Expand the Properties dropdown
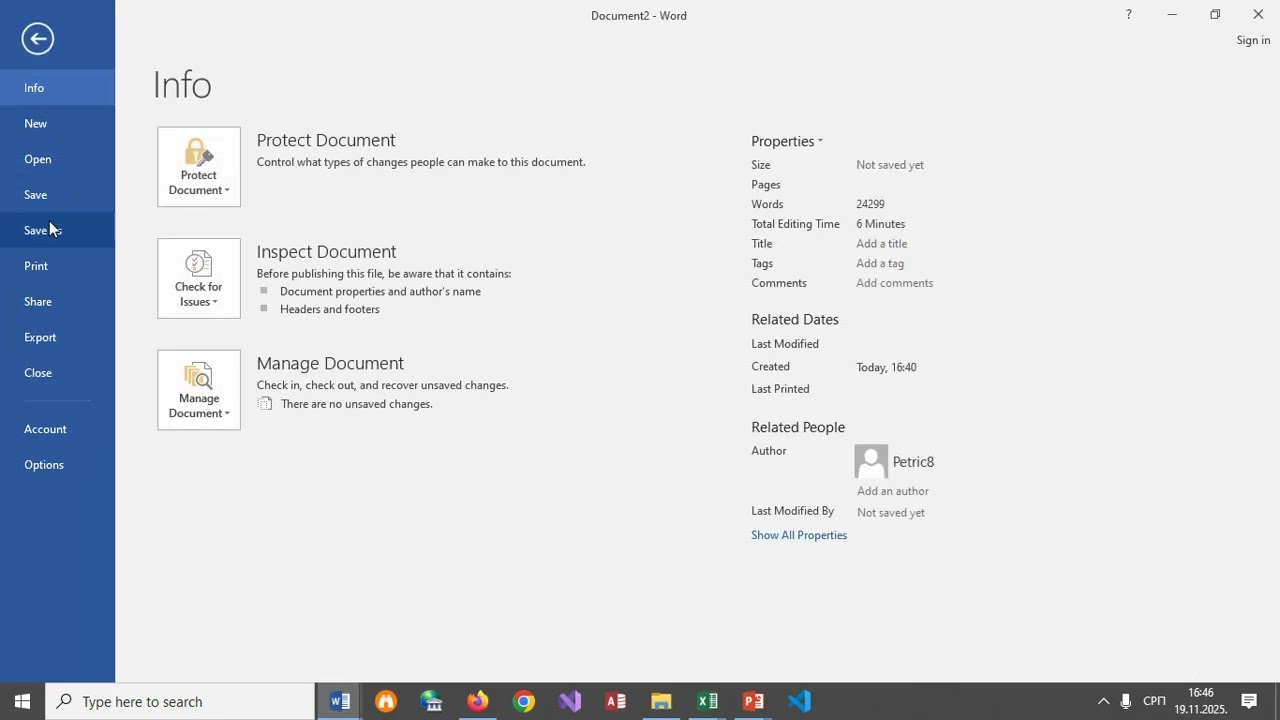 pos(787,141)
